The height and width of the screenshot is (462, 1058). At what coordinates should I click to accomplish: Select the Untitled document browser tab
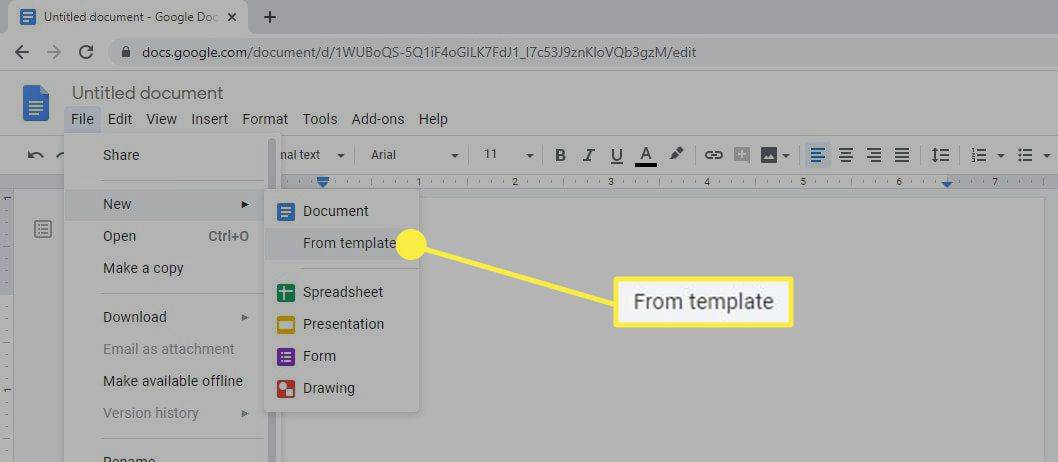pos(128,18)
